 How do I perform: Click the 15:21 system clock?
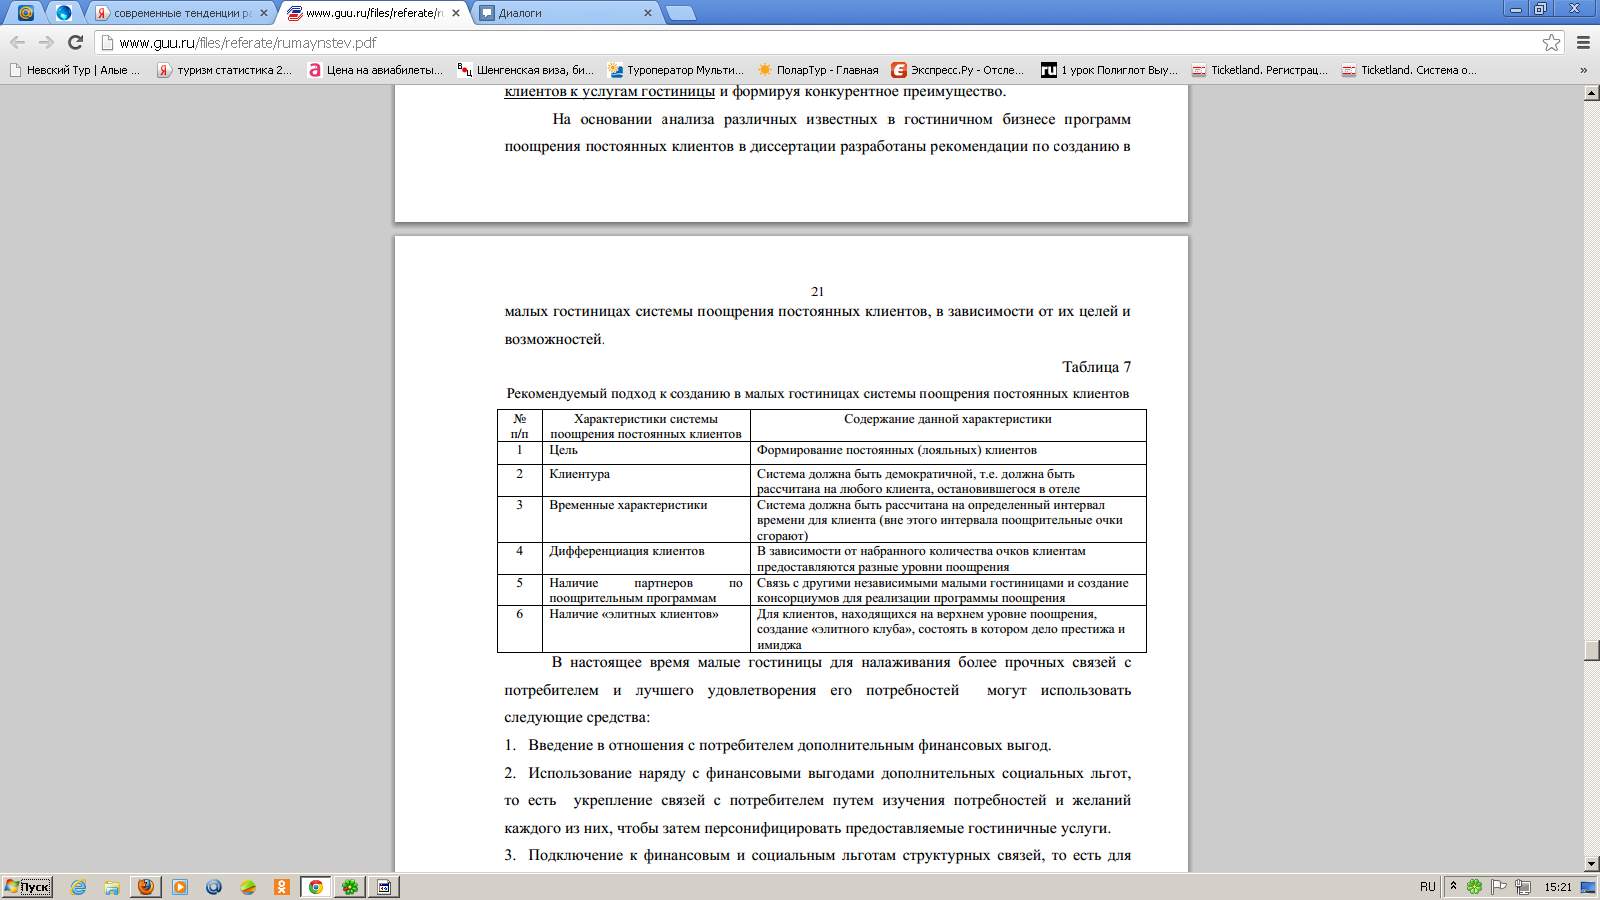(x=1558, y=887)
